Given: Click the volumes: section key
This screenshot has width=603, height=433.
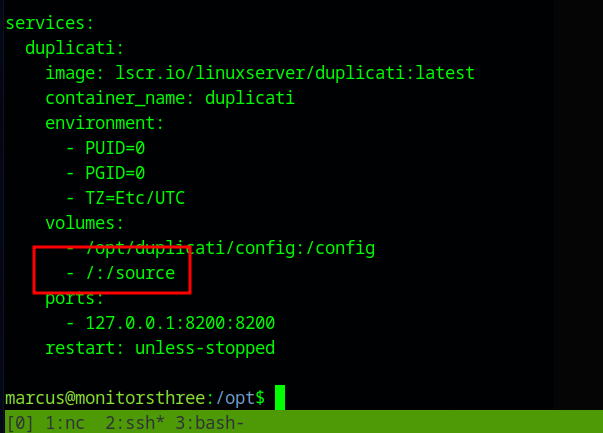Looking at the screenshot, I should (85, 223).
